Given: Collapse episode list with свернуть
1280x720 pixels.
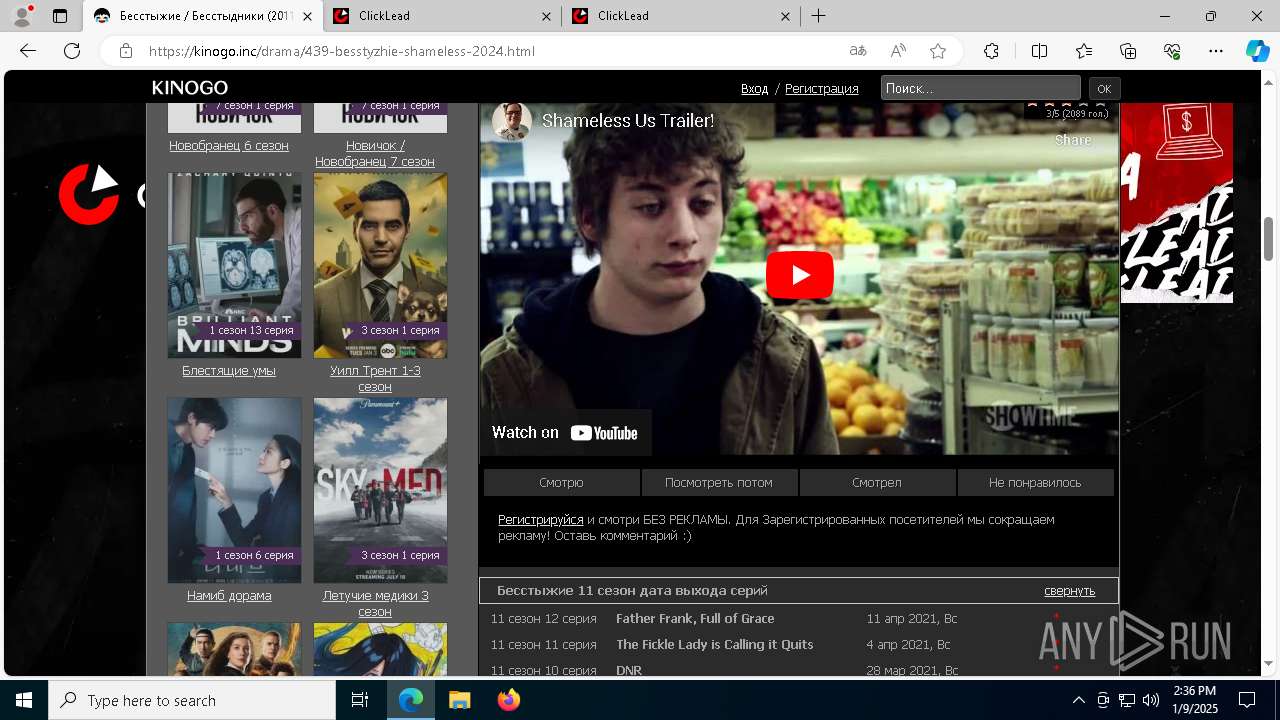Looking at the screenshot, I should (x=1070, y=590).
